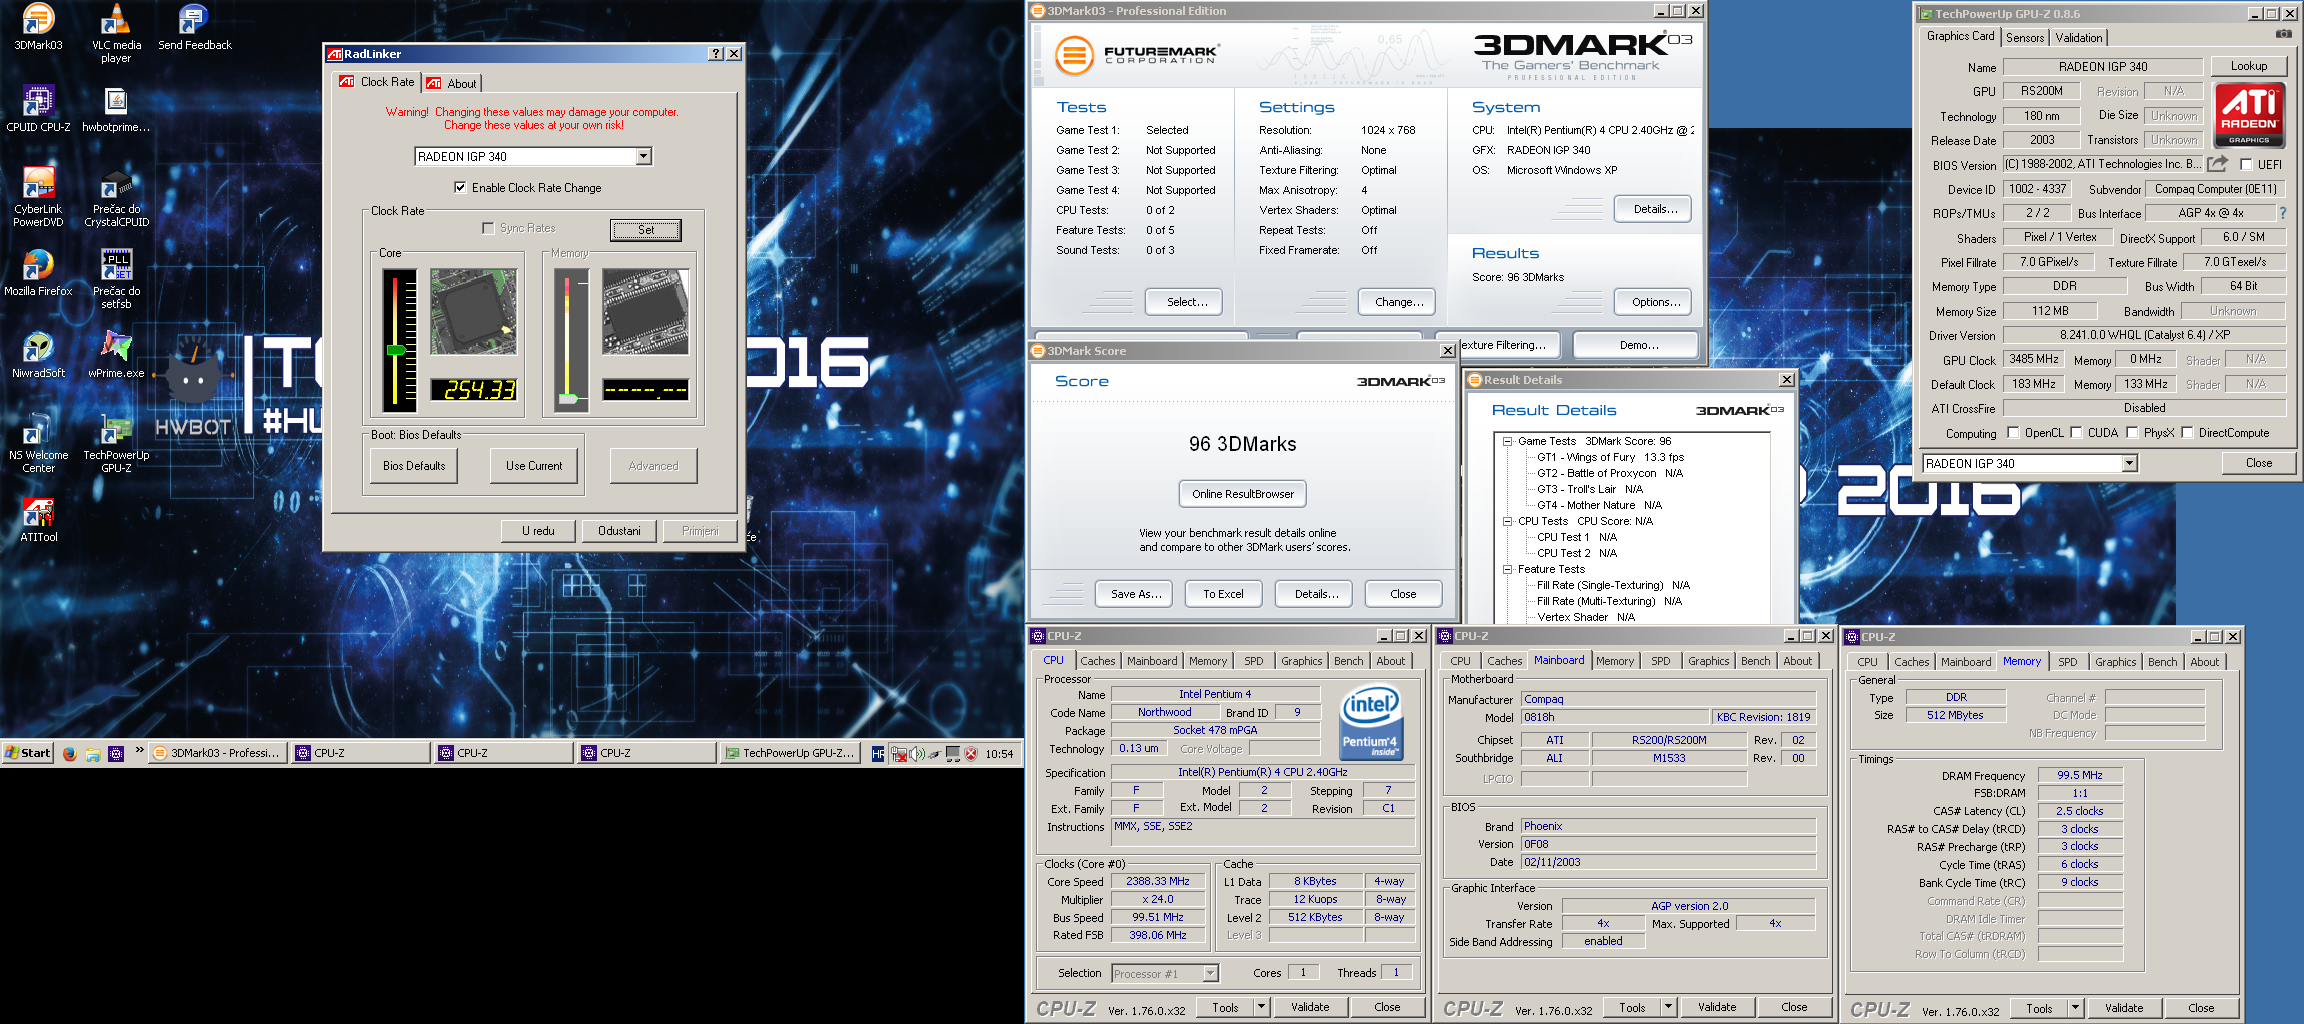
Task: Toggle the DirectCompute checkbox
Action: click(2187, 433)
